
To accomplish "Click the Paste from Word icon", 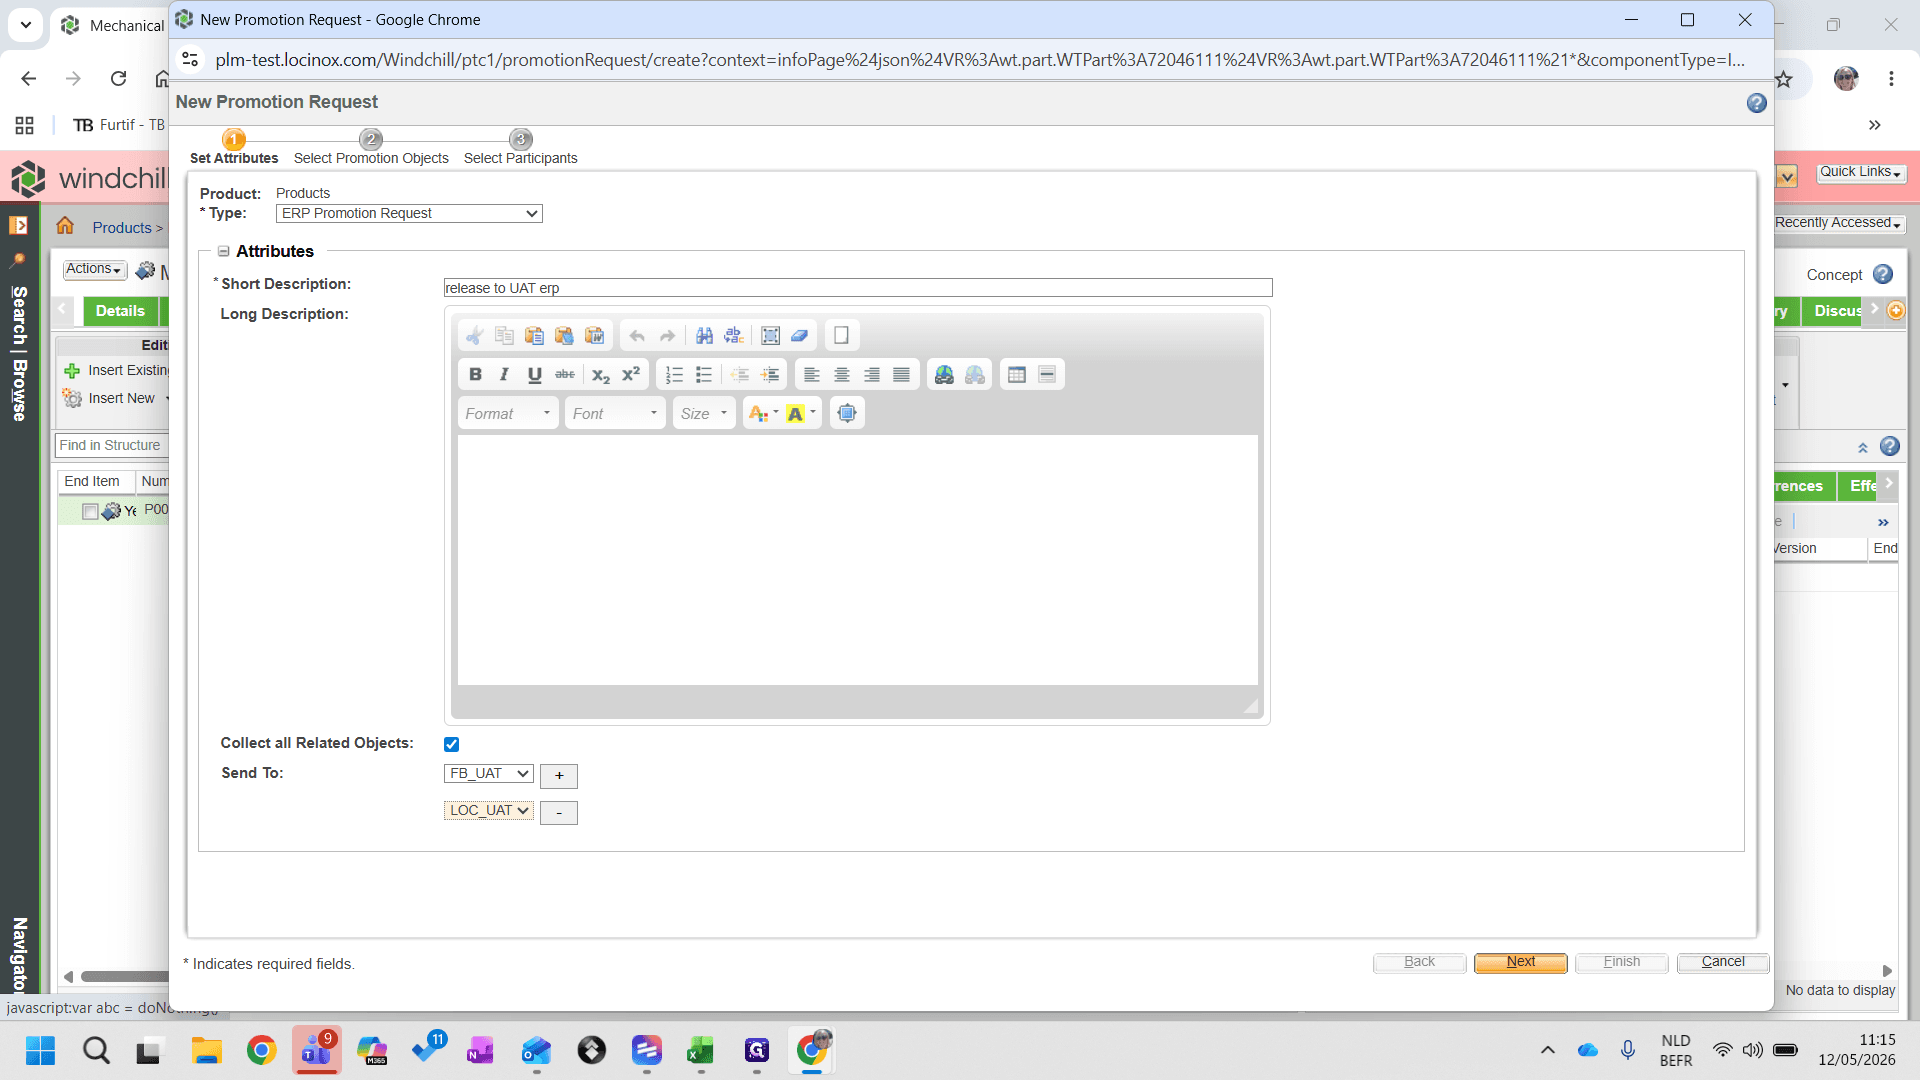I will click(x=594, y=336).
